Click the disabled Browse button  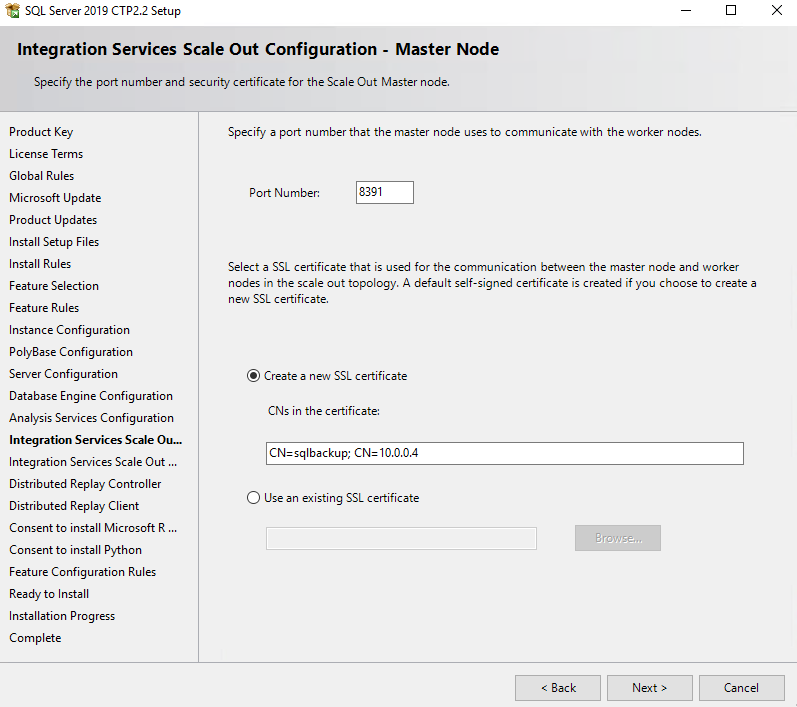click(618, 538)
